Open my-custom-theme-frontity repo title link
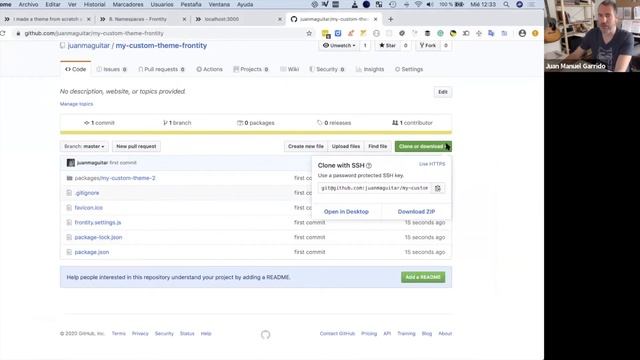This screenshot has height=360, width=640. 161,46
